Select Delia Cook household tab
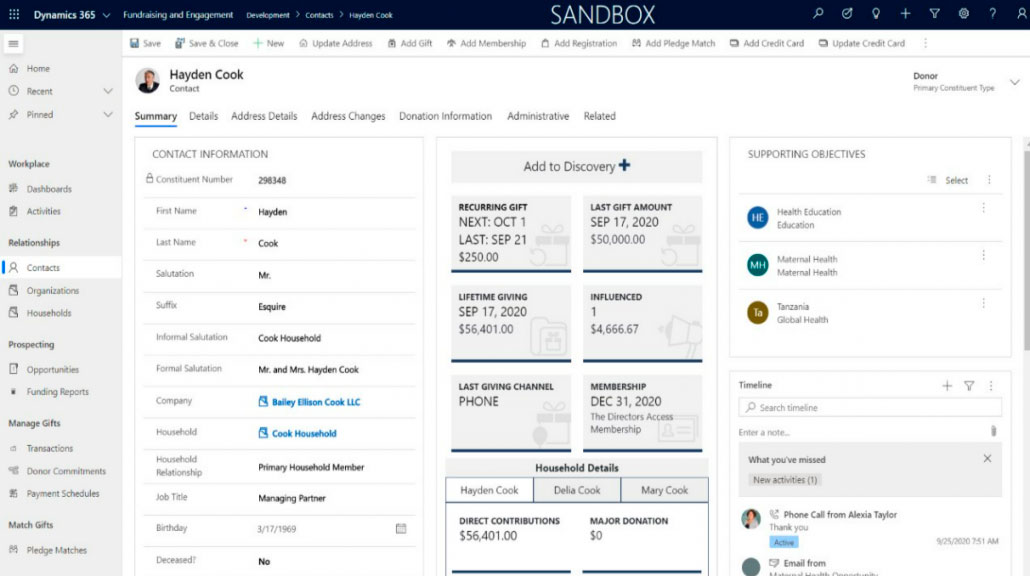Image resolution: width=1030 pixels, height=576 pixels. [577, 490]
